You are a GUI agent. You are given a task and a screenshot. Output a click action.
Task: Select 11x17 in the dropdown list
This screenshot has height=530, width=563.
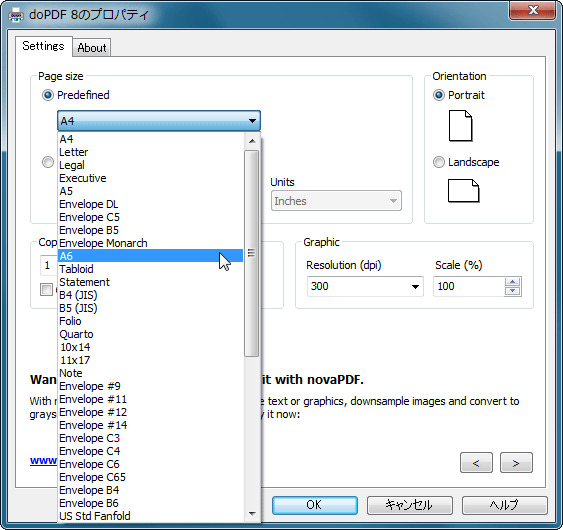point(150,360)
